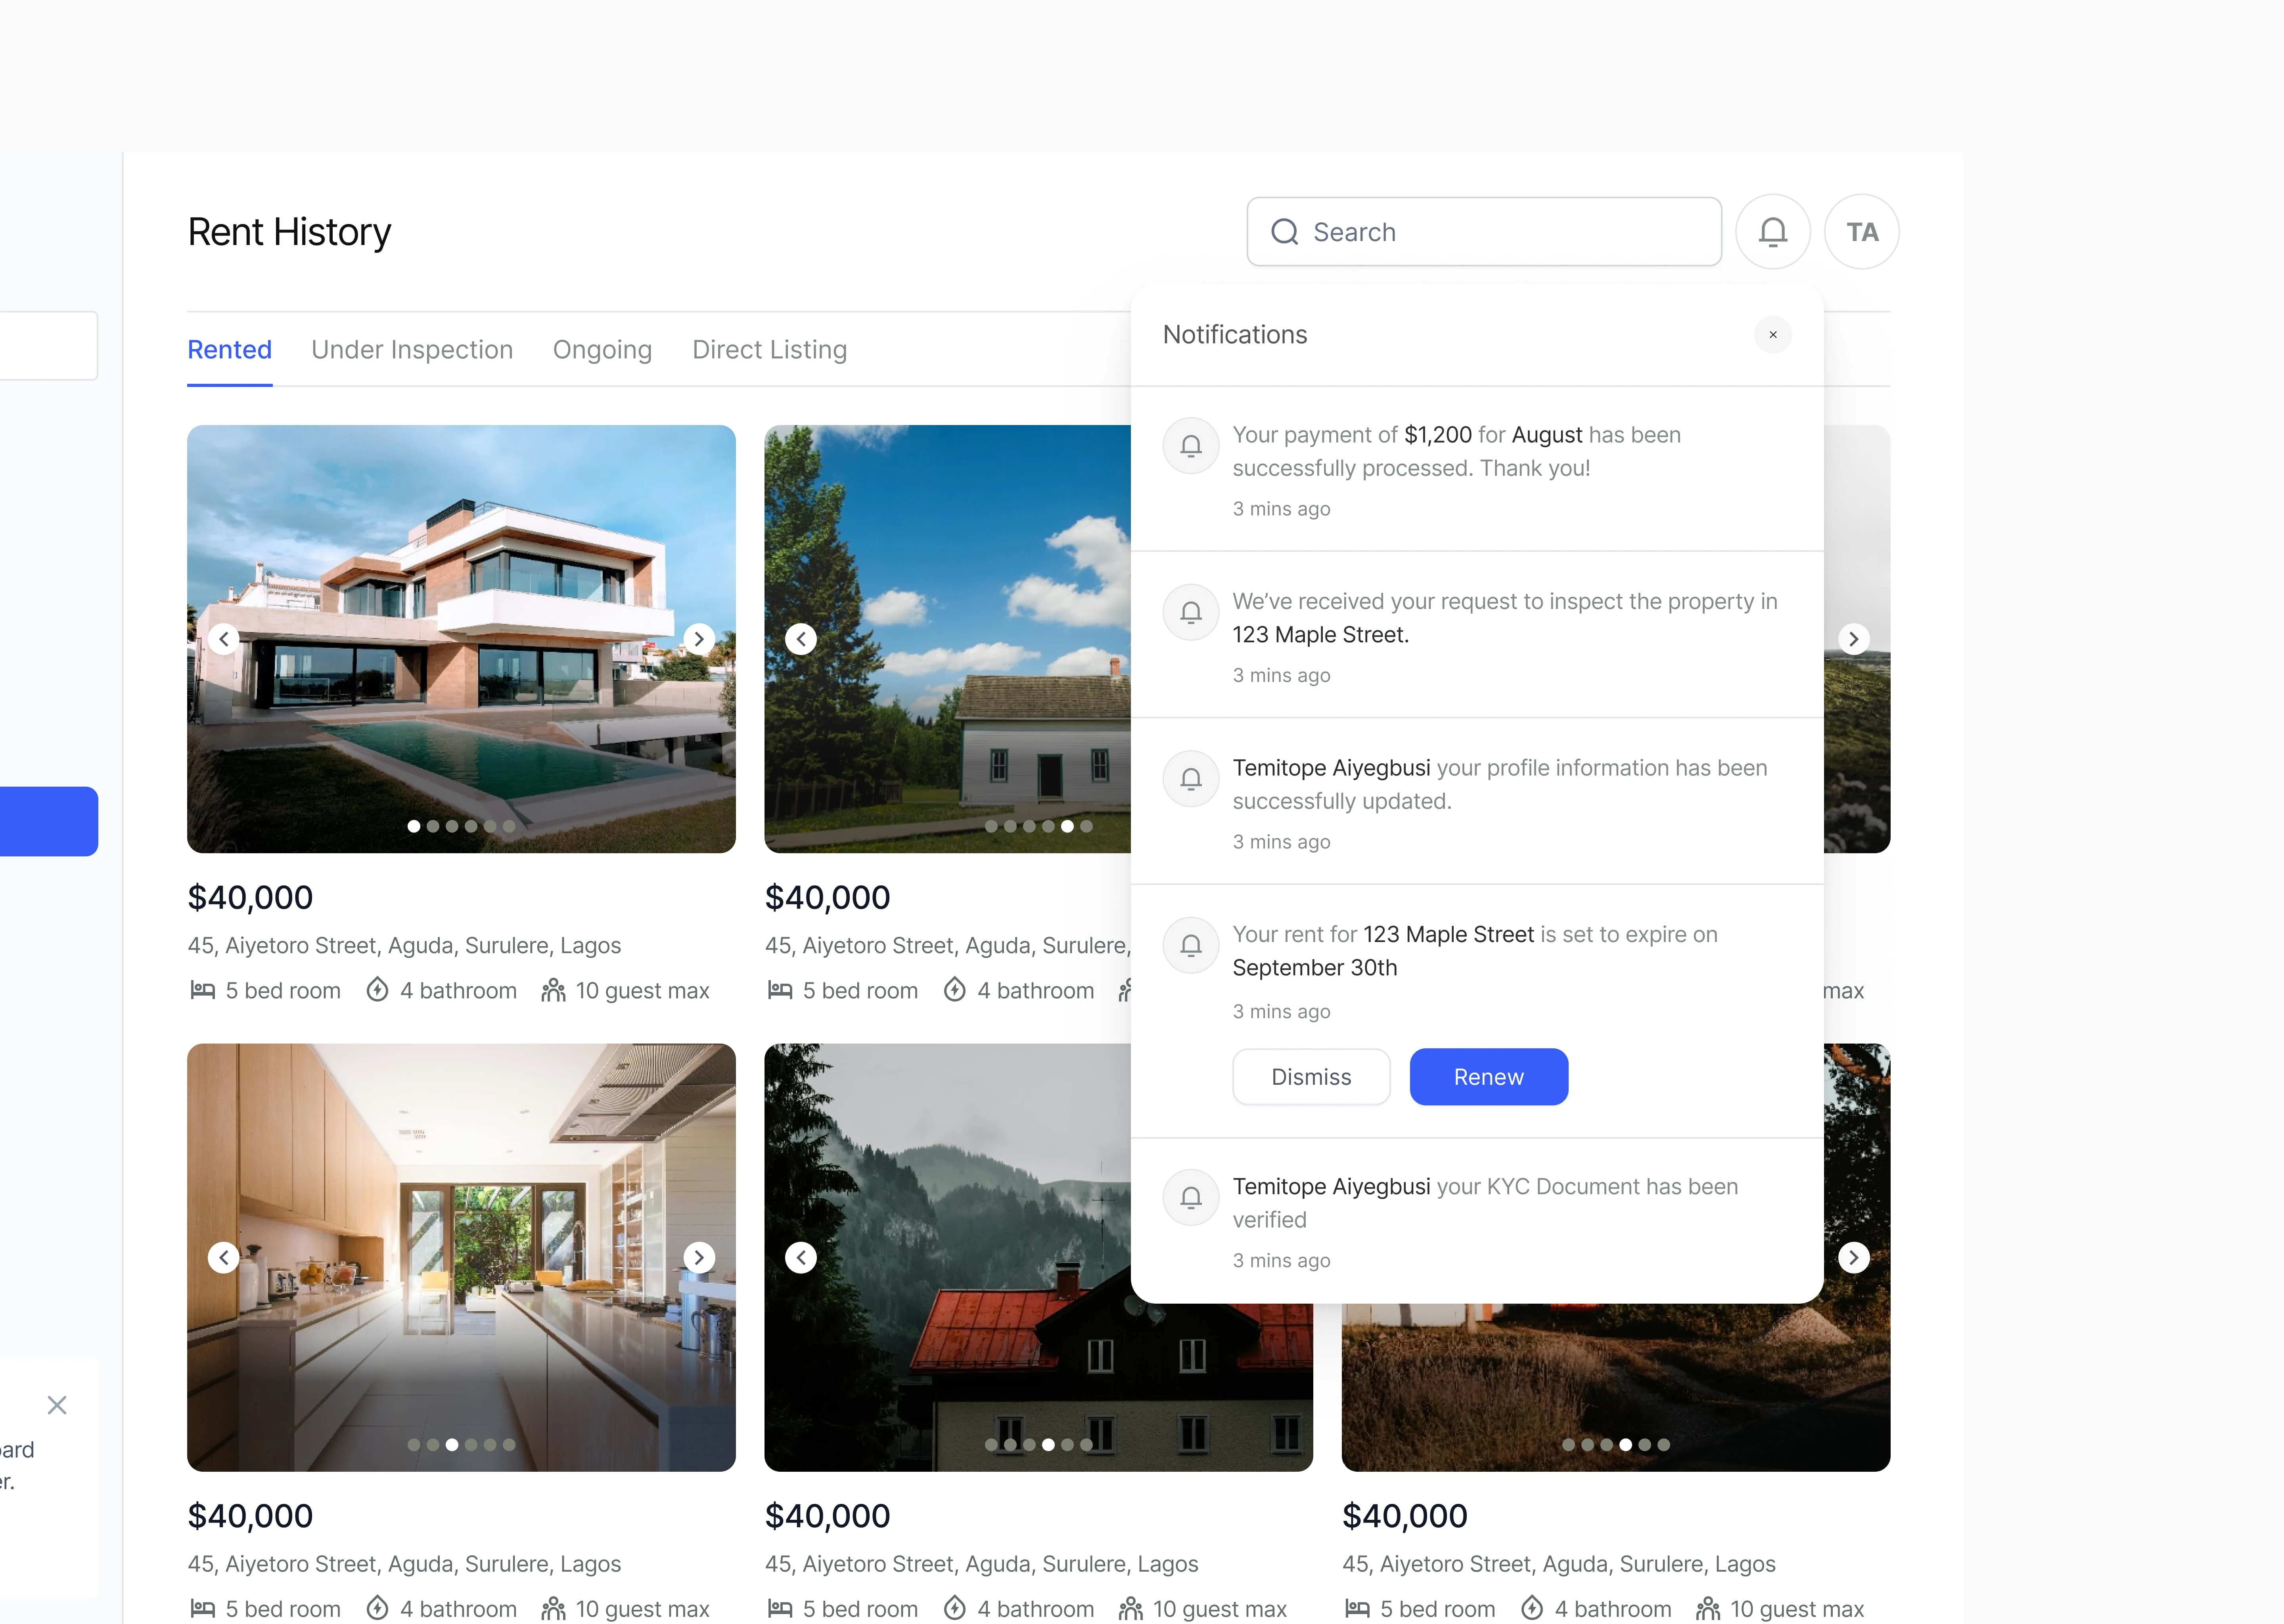
Task: Switch to the Ongoing tab
Action: tap(602, 350)
